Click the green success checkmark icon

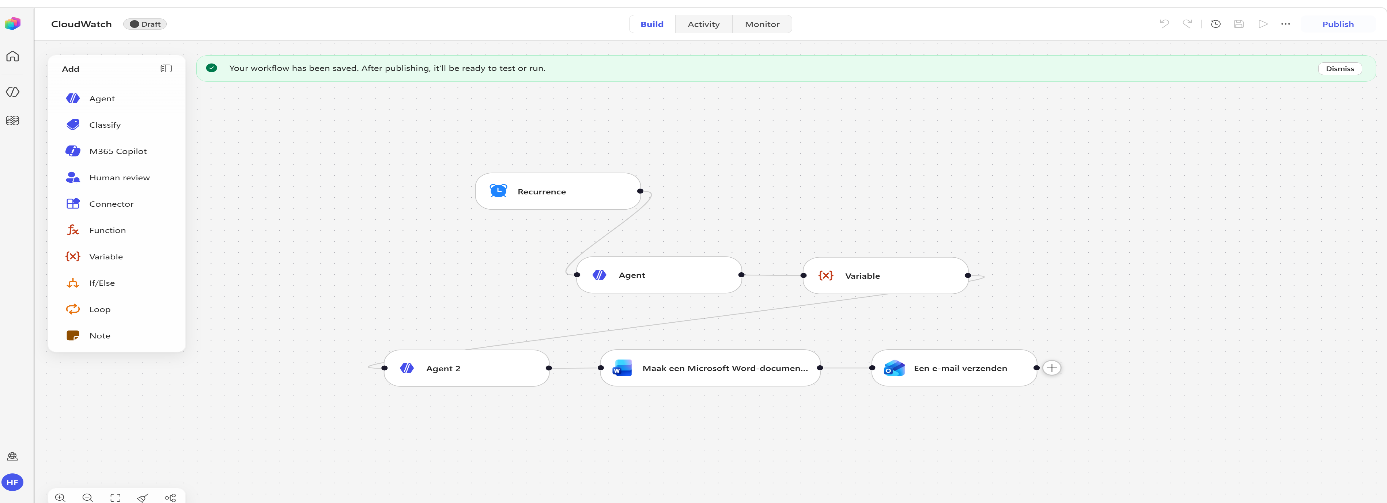tap(211, 68)
